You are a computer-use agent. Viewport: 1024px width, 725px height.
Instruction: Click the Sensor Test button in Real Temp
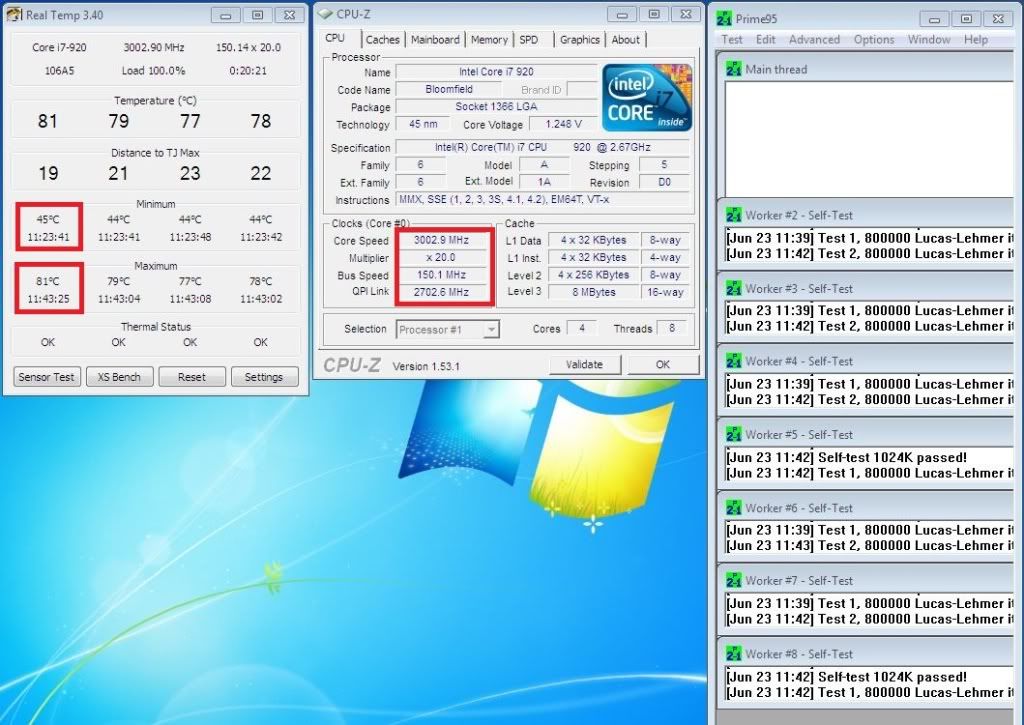click(x=46, y=377)
